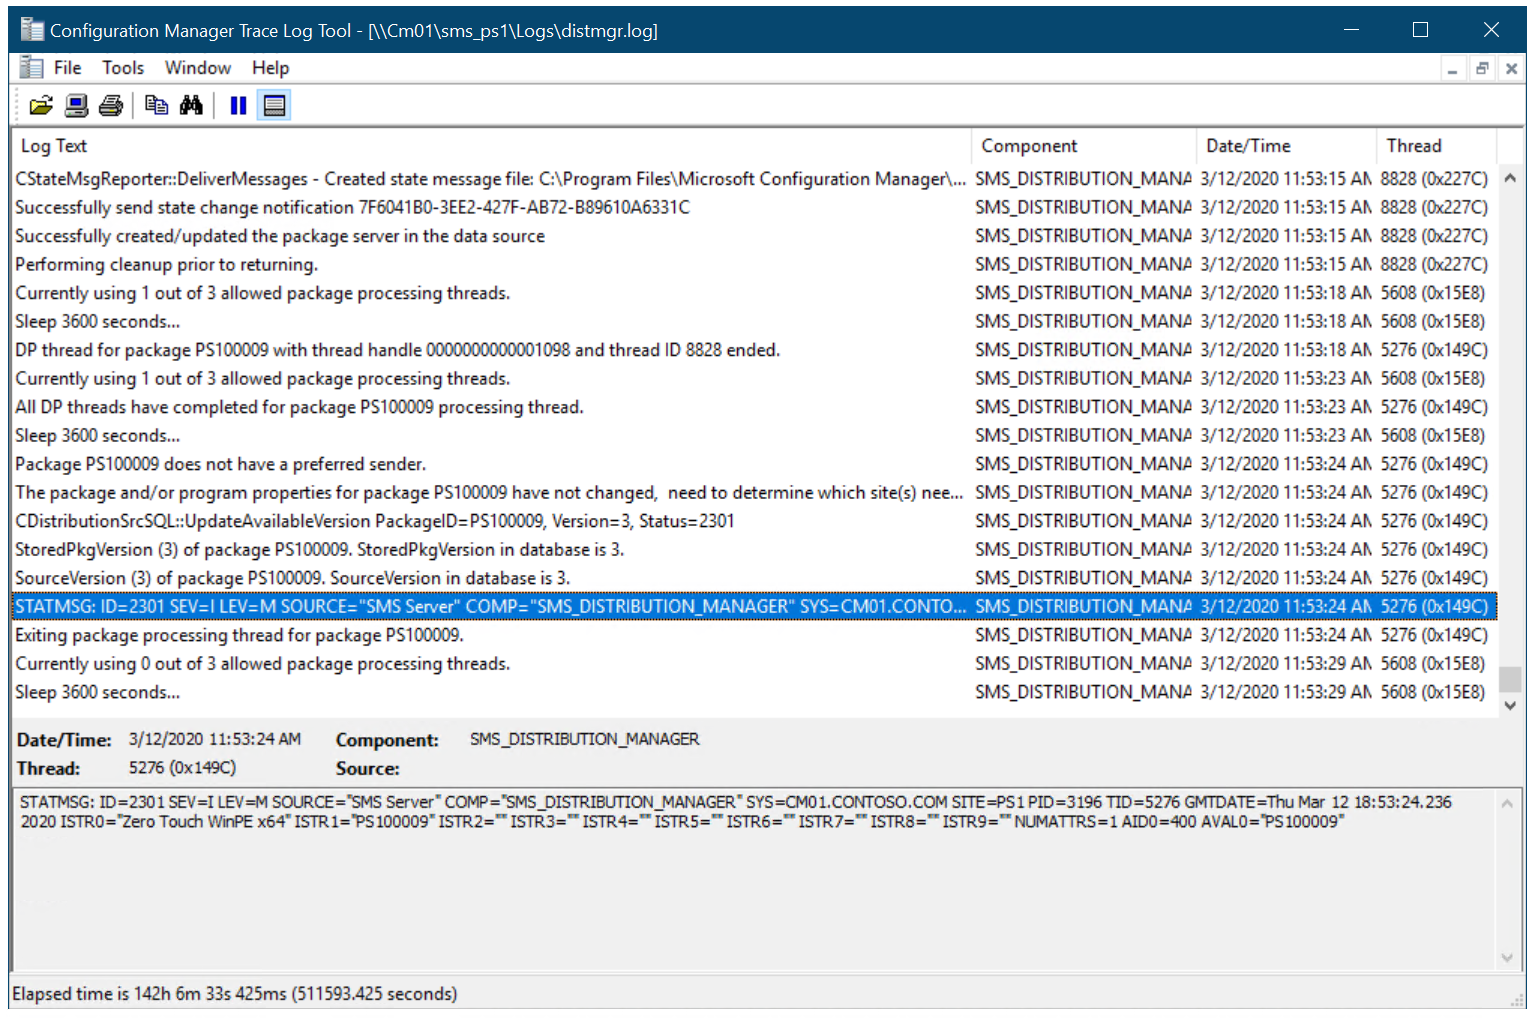This screenshot has width=1537, height=1018.
Task: Open the Tools menu
Action: pyautogui.click(x=122, y=67)
